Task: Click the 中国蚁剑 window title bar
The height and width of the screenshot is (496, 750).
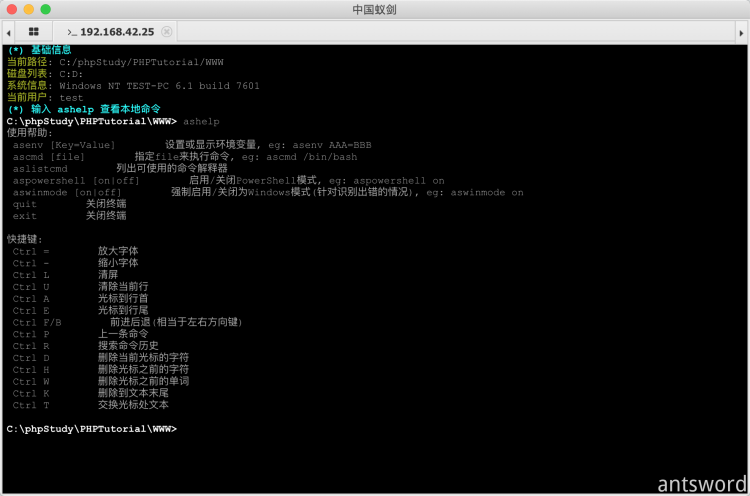Action: click(x=375, y=9)
